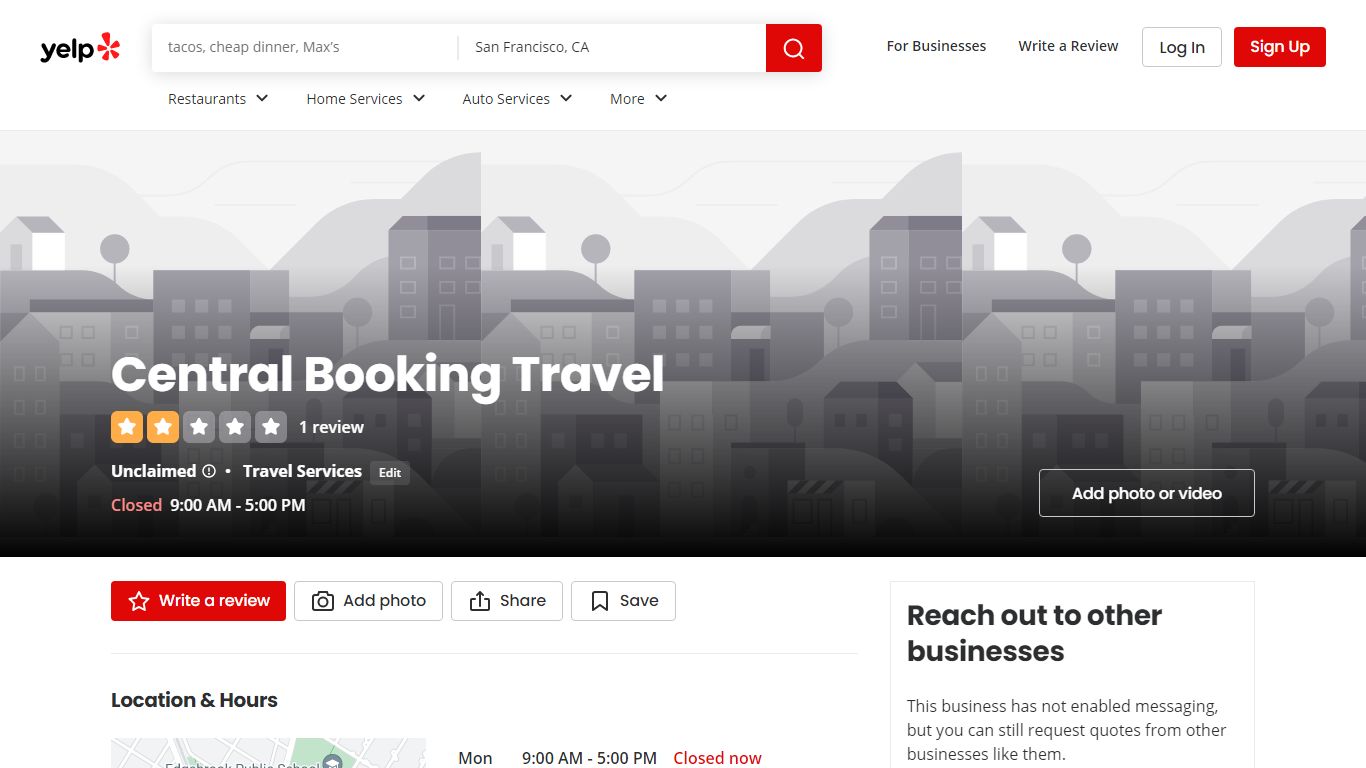Open the Travel Services category link
1366x768 pixels.
click(x=302, y=471)
